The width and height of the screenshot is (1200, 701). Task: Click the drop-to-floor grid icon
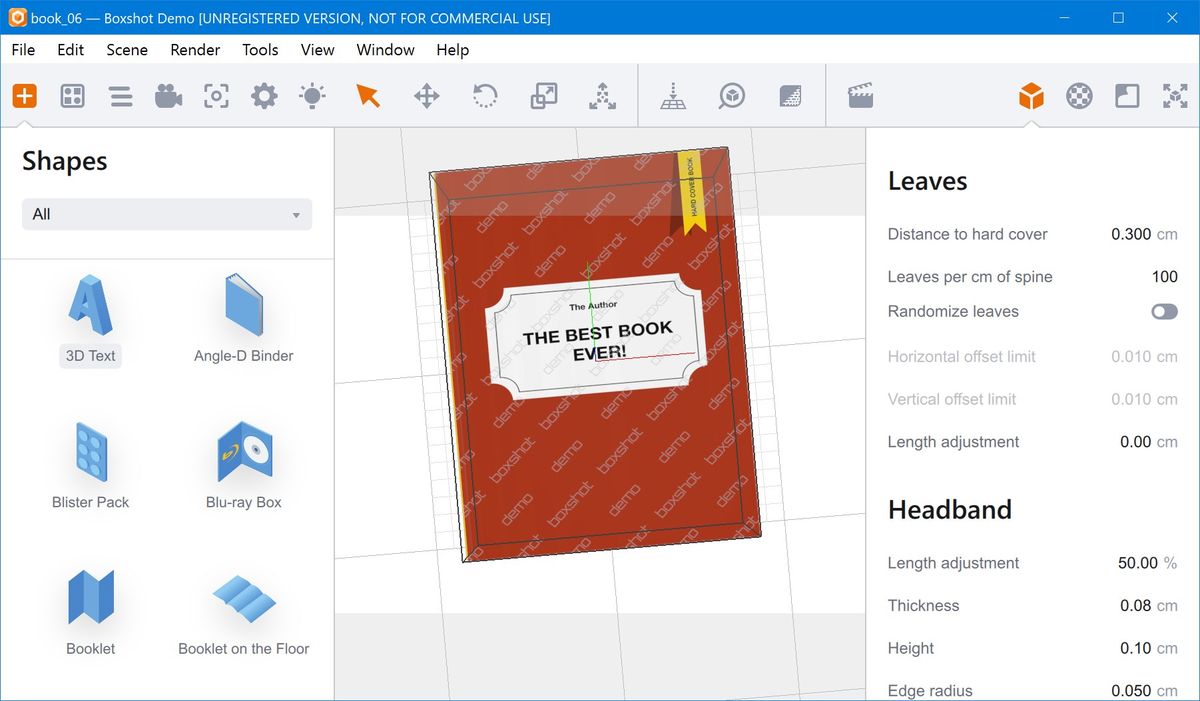[673, 96]
